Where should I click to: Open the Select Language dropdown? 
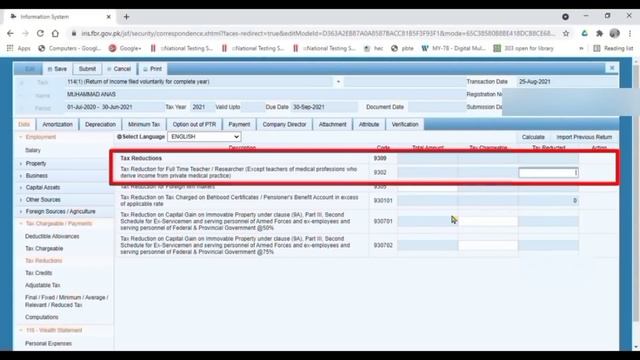point(204,137)
